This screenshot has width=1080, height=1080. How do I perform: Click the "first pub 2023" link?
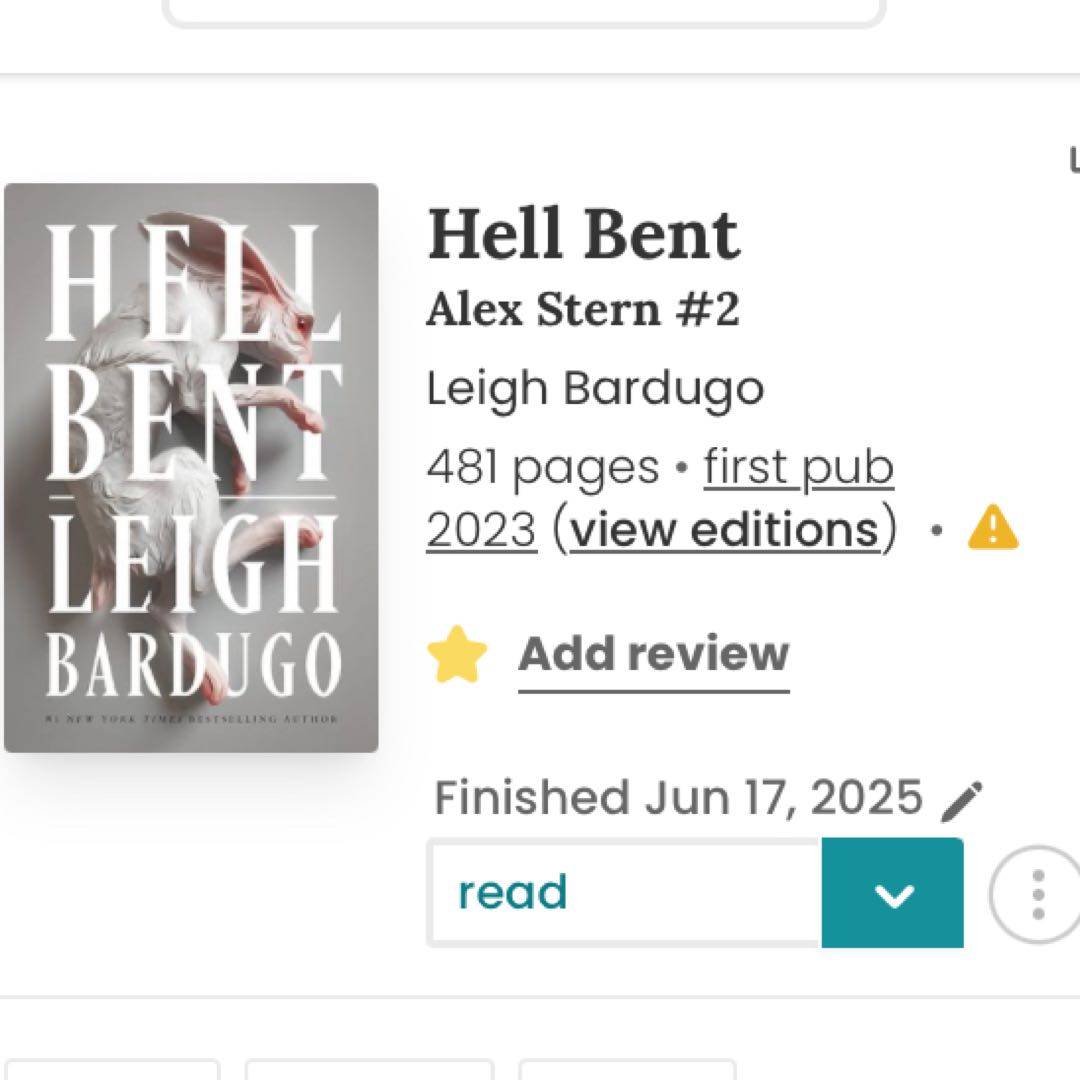660,497
